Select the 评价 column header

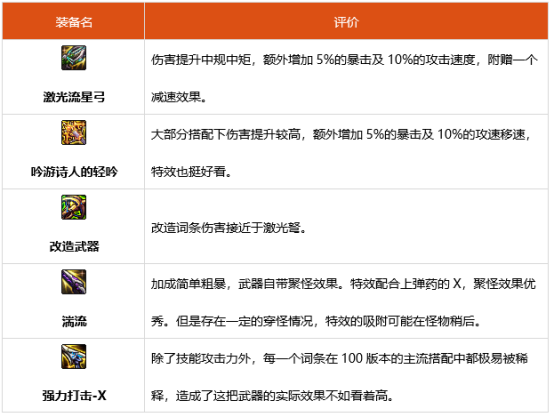346,22
